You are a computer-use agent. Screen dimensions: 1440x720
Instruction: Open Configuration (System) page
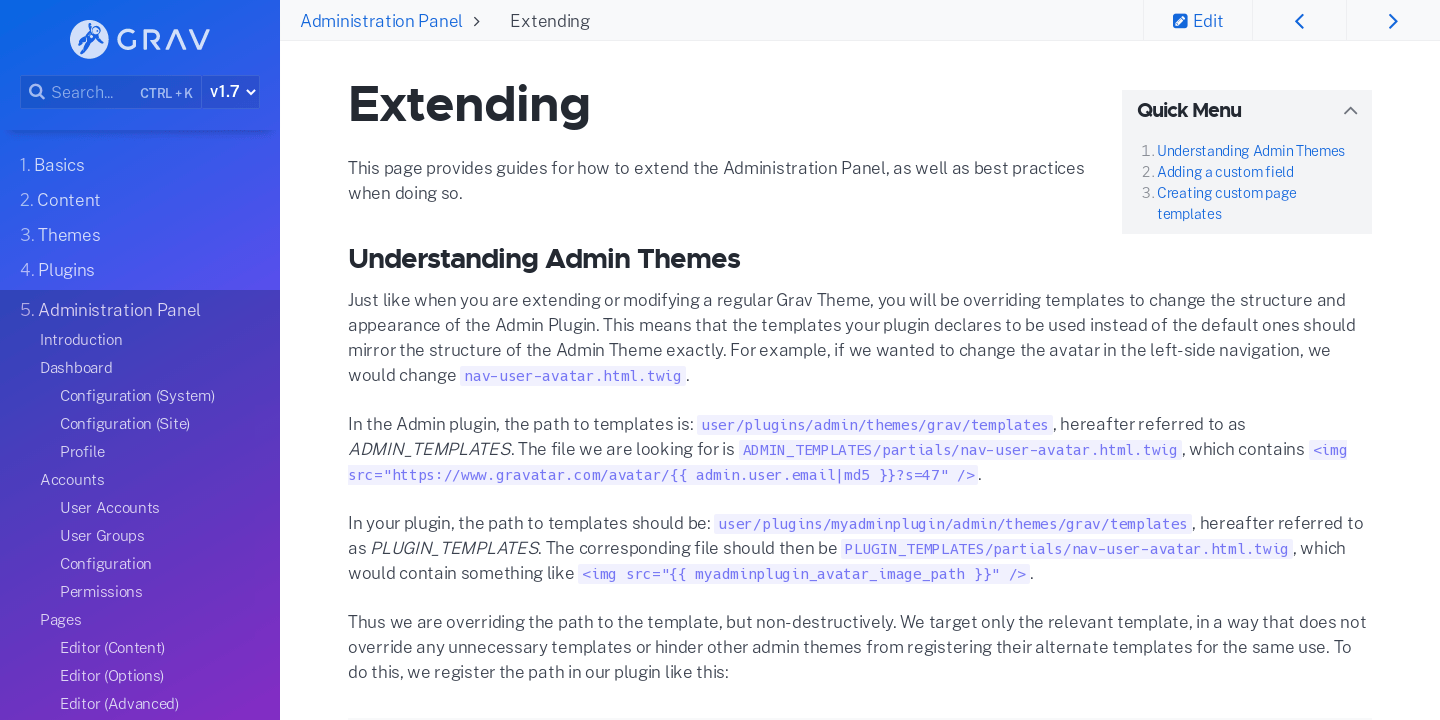137,396
